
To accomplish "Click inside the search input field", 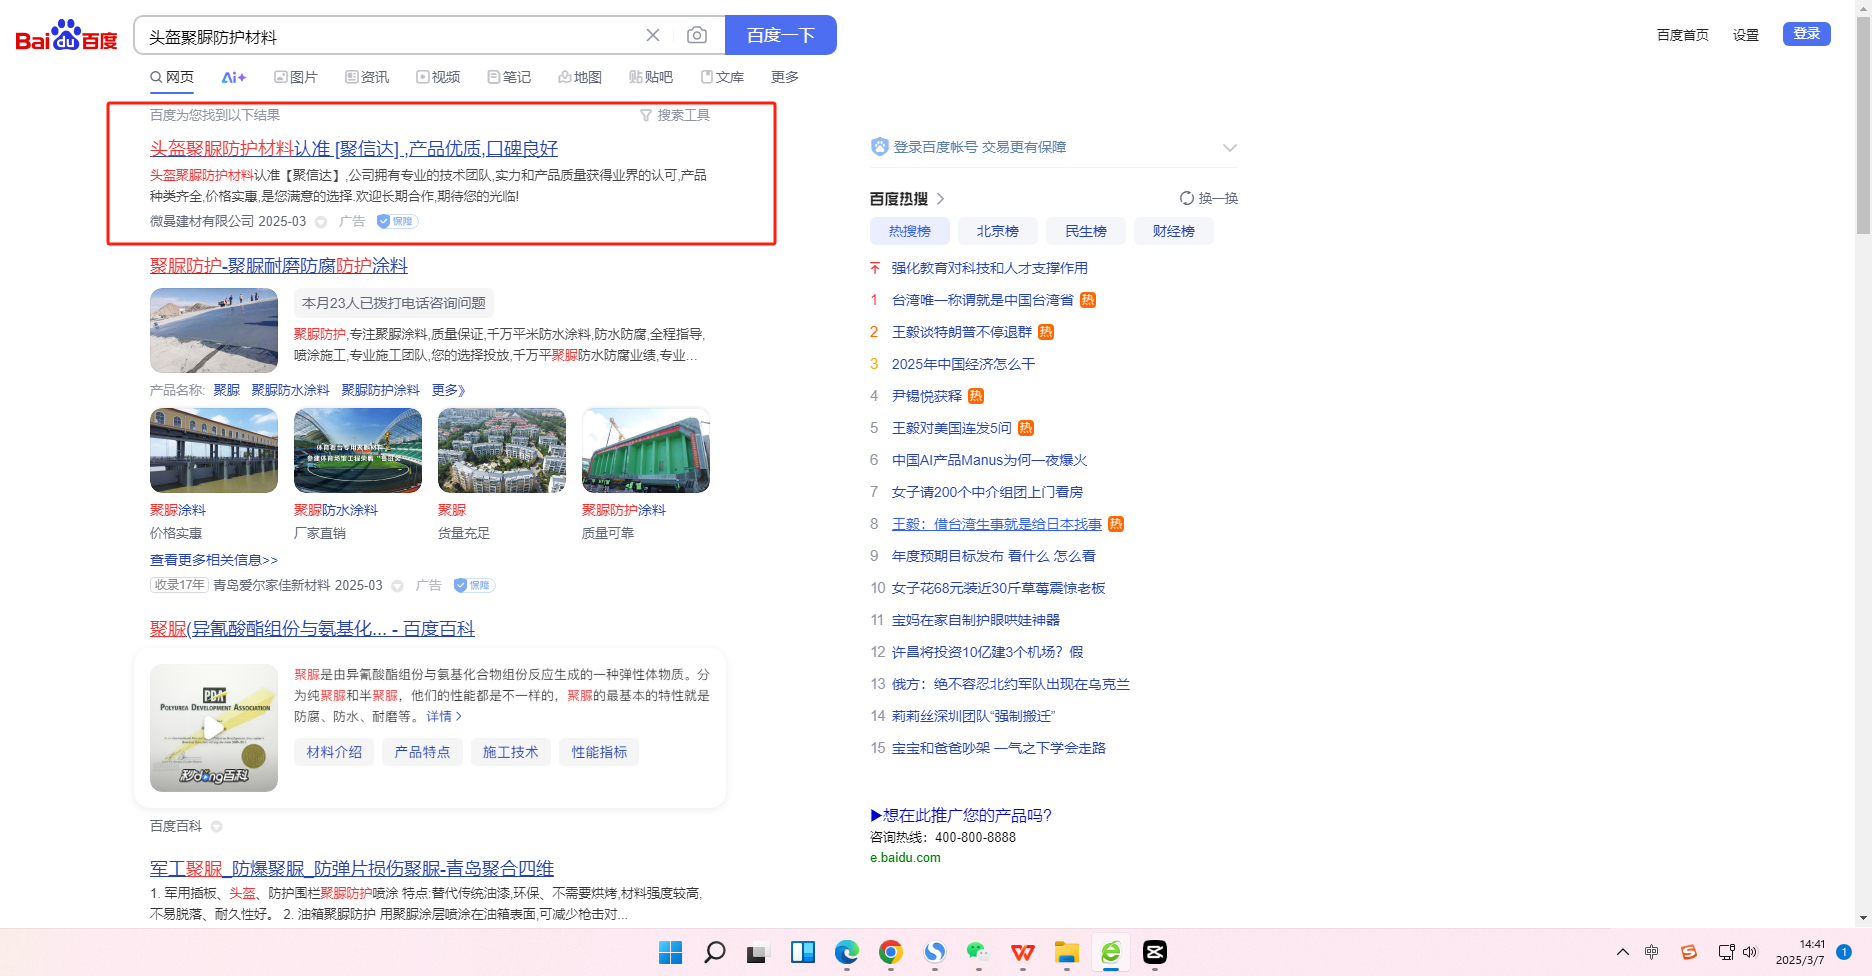I will click(390, 37).
